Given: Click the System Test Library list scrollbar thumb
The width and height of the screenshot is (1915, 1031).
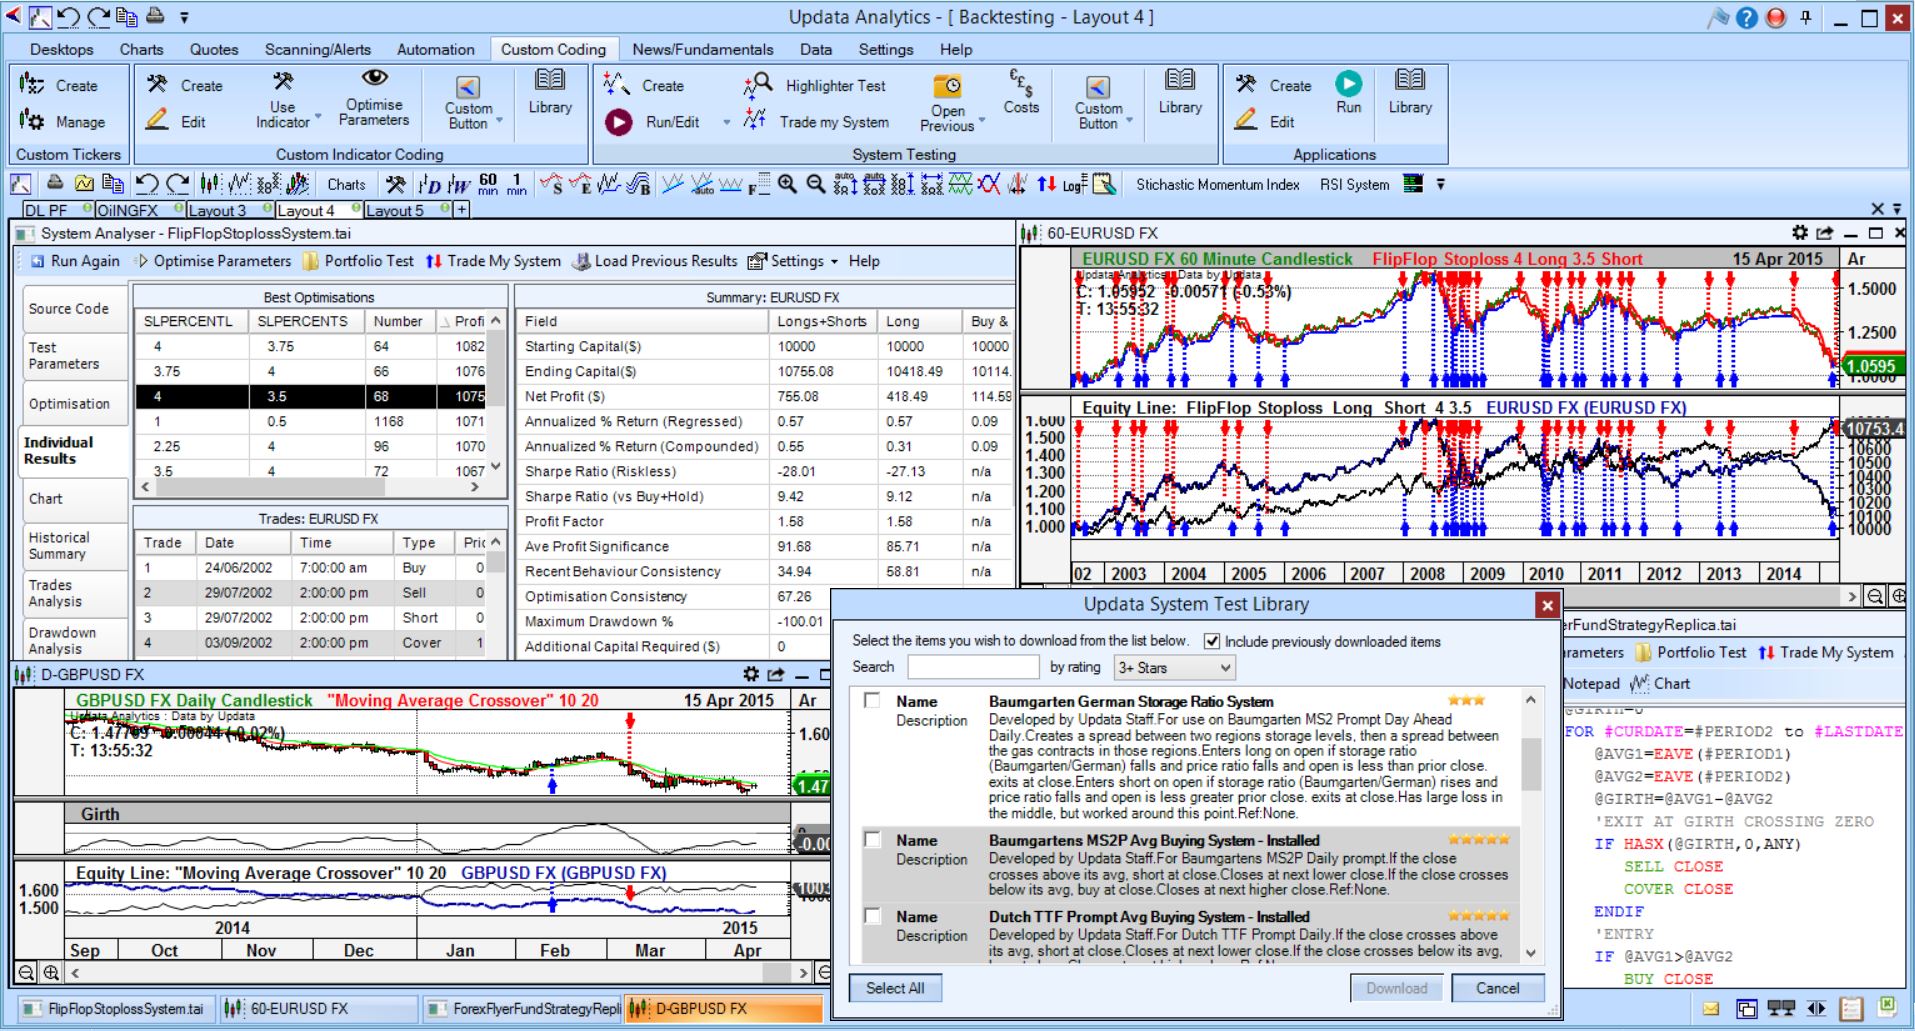Looking at the screenshot, I should point(1531,763).
